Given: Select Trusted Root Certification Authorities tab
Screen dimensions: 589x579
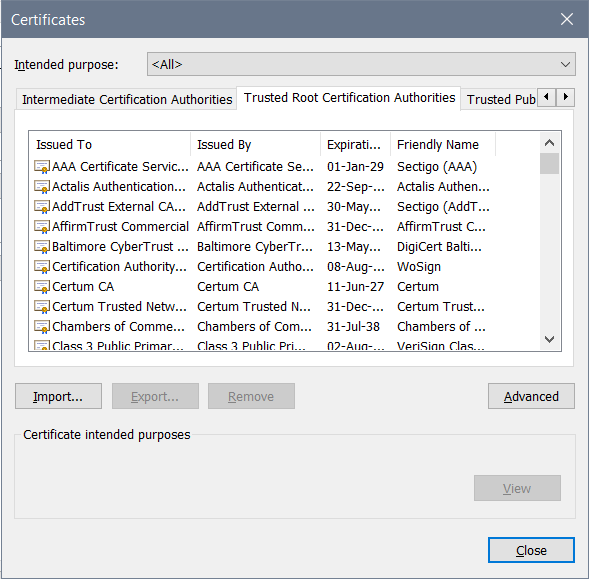Looking at the screenshot, I should point(349,98).
